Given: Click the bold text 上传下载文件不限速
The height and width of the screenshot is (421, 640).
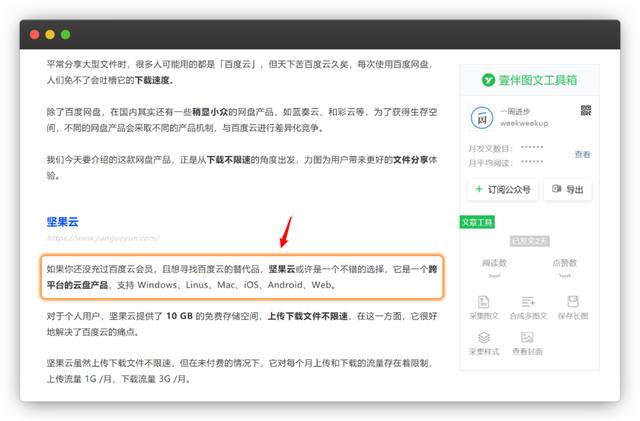Looking at the screenshot, I should coord(308,316).
